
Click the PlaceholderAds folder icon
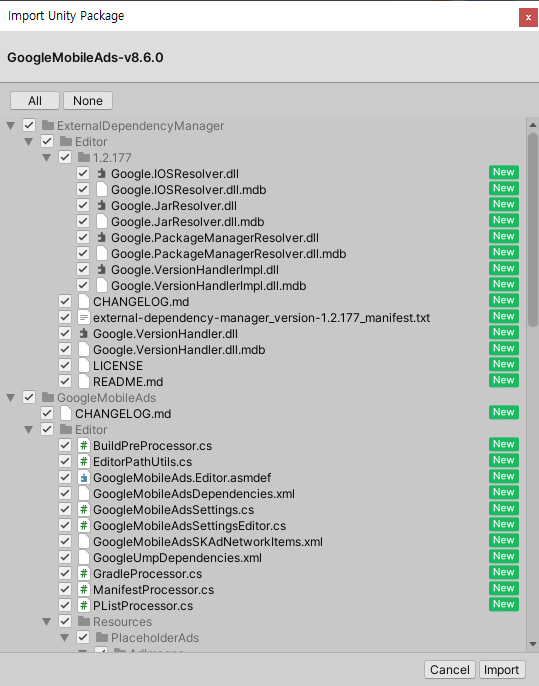102,637
